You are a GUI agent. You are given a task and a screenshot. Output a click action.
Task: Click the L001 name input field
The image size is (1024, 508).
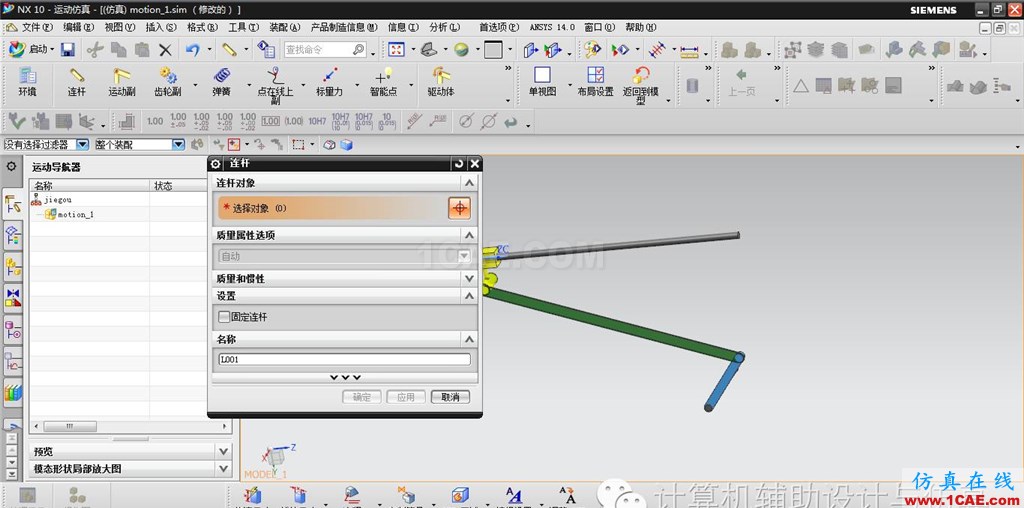tap(344, 359)
